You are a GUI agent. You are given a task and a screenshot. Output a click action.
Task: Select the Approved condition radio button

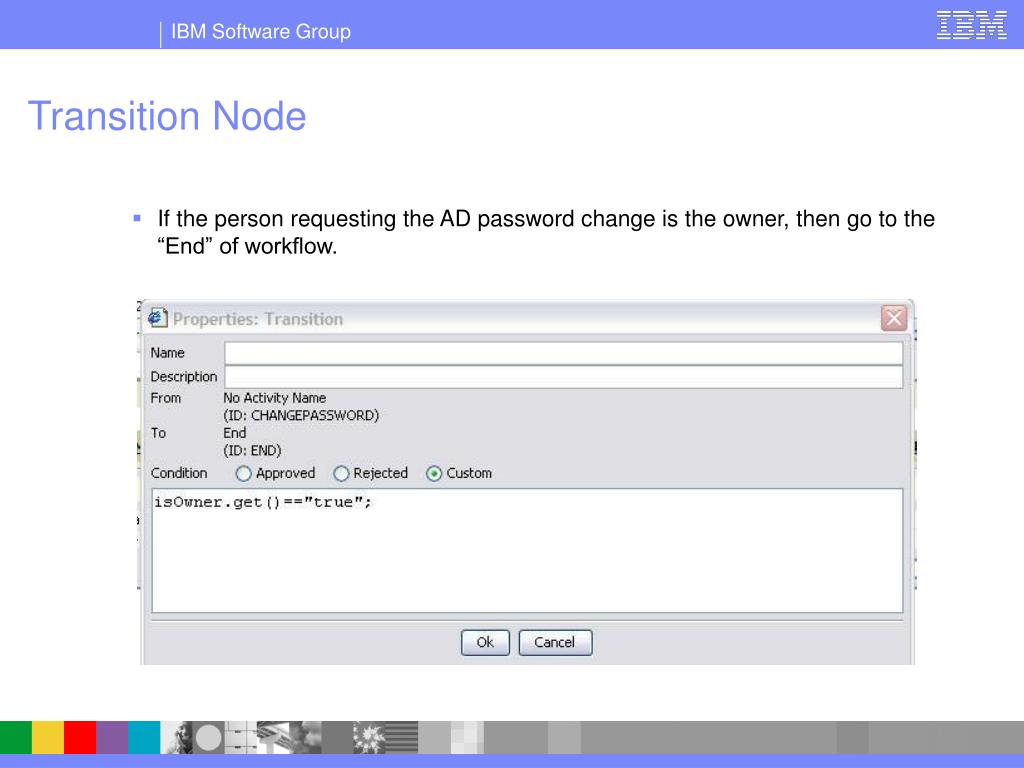pyautogui.click(x=244, y=473)
